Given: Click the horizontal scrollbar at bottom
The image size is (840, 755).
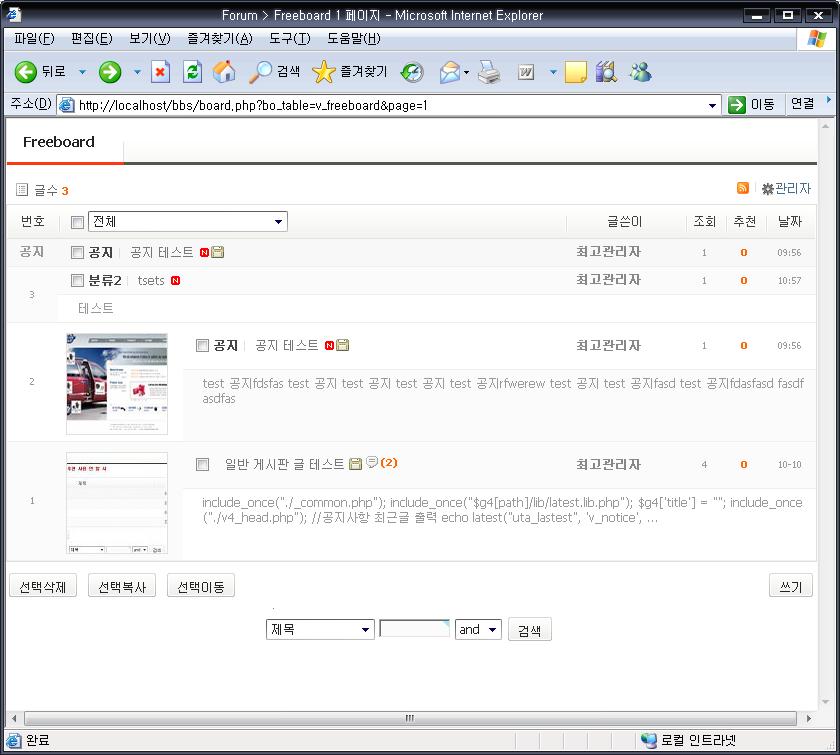Looking at the screenshot, I should point(410,718).
